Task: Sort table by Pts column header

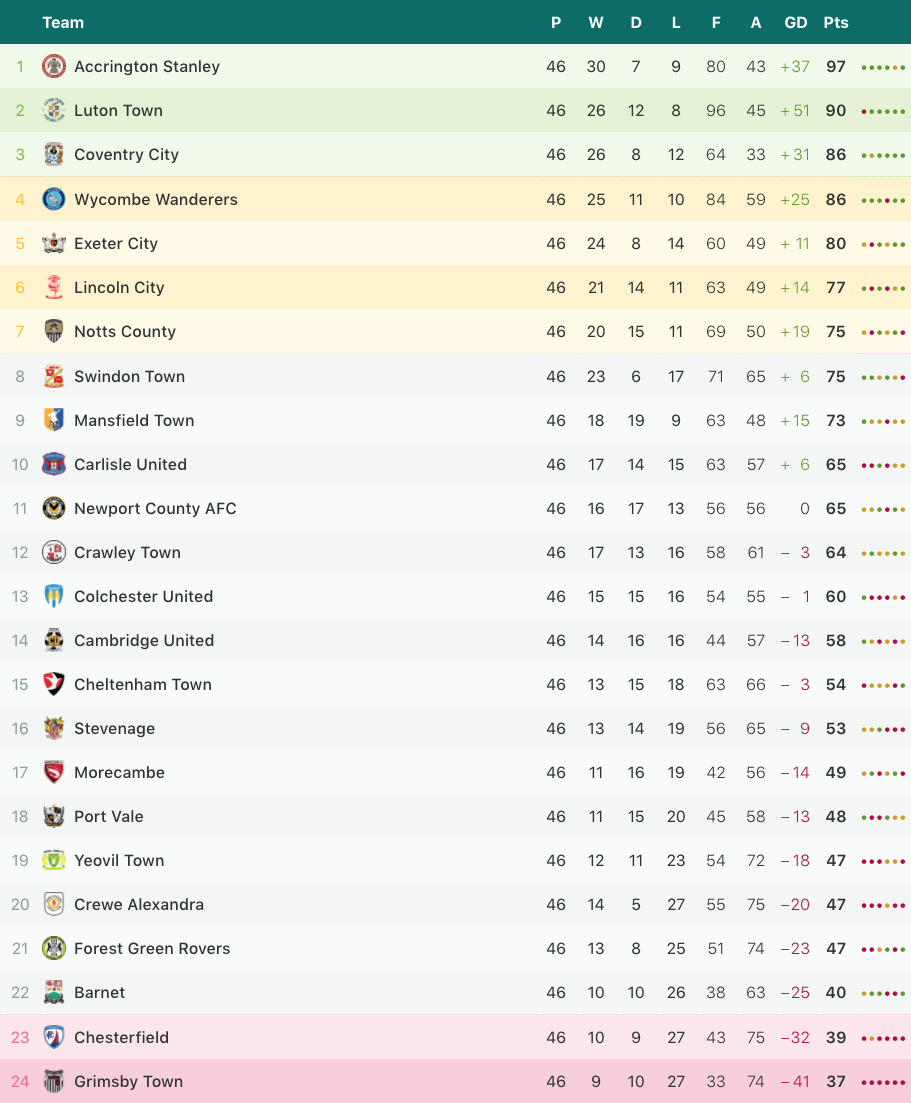Action: (x=836, y=23)
